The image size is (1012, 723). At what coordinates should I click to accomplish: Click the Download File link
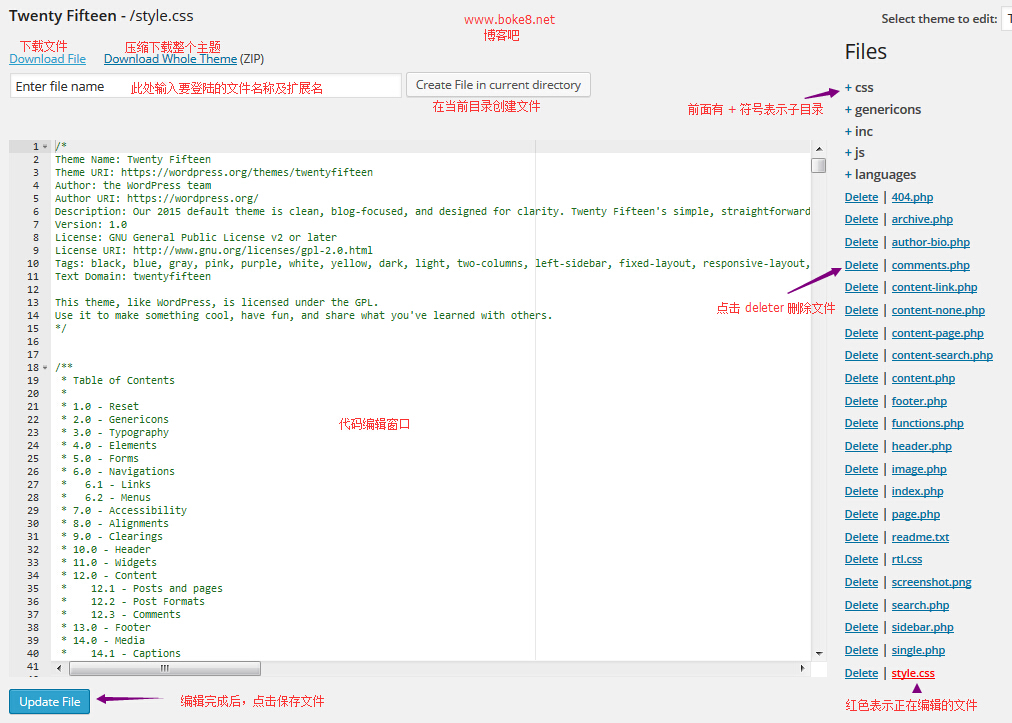[x=47, y=59]
